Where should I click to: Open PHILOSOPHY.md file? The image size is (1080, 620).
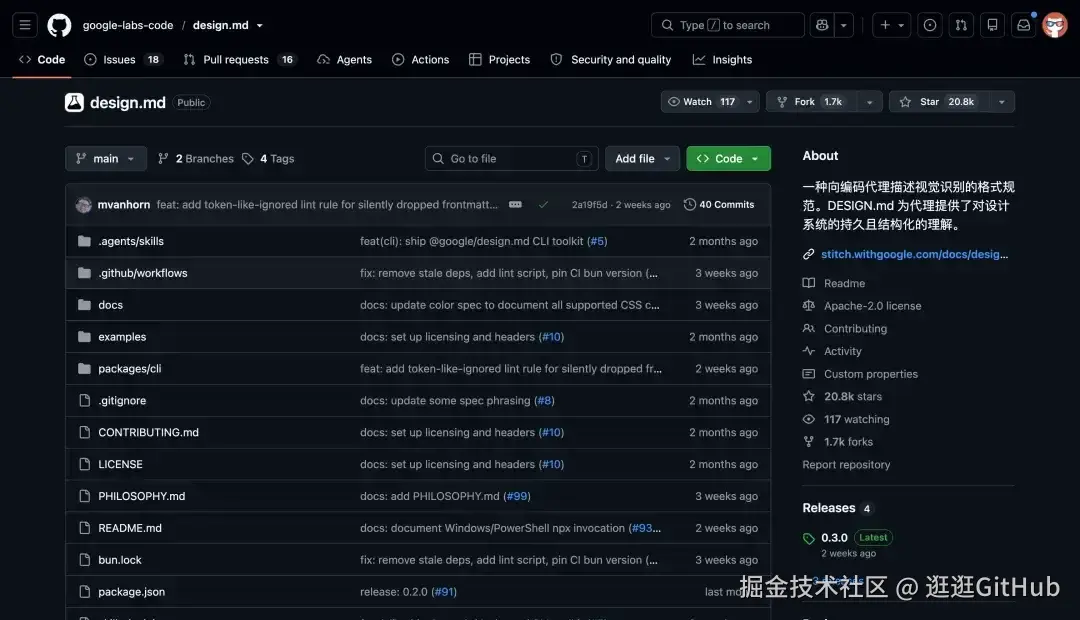click(141, 496)
